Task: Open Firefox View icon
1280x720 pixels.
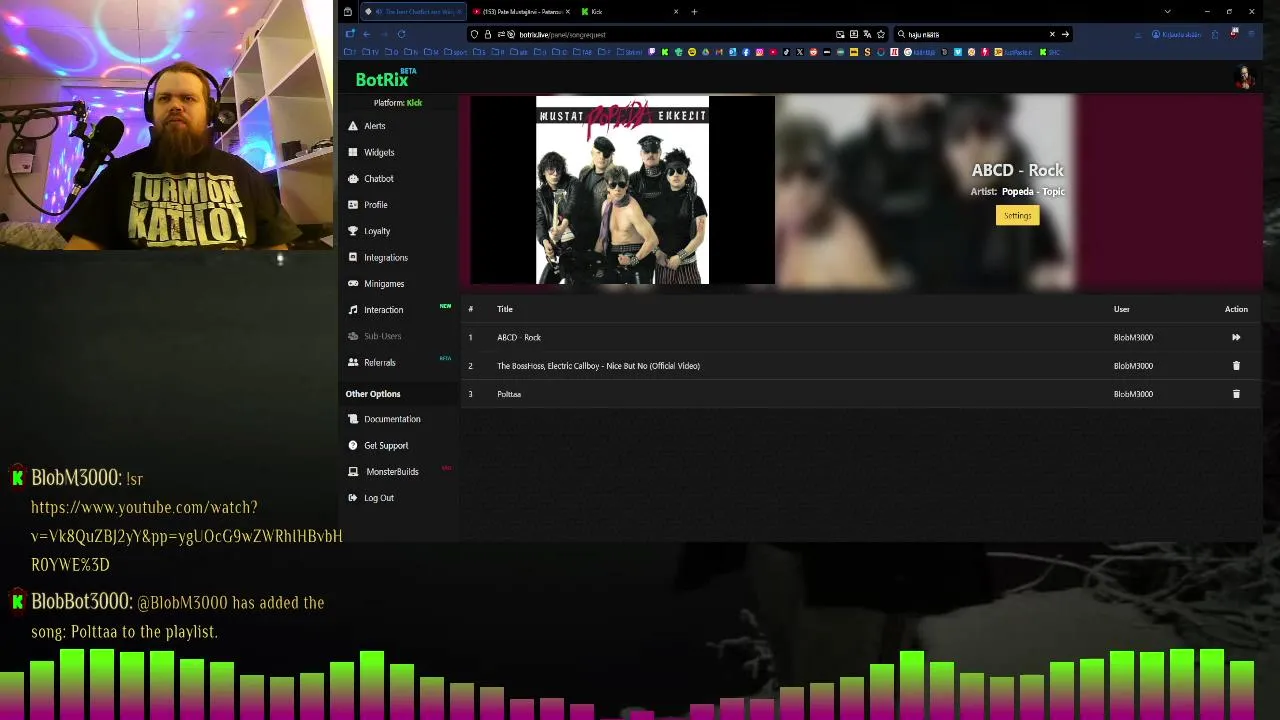Action: (347, 12)
